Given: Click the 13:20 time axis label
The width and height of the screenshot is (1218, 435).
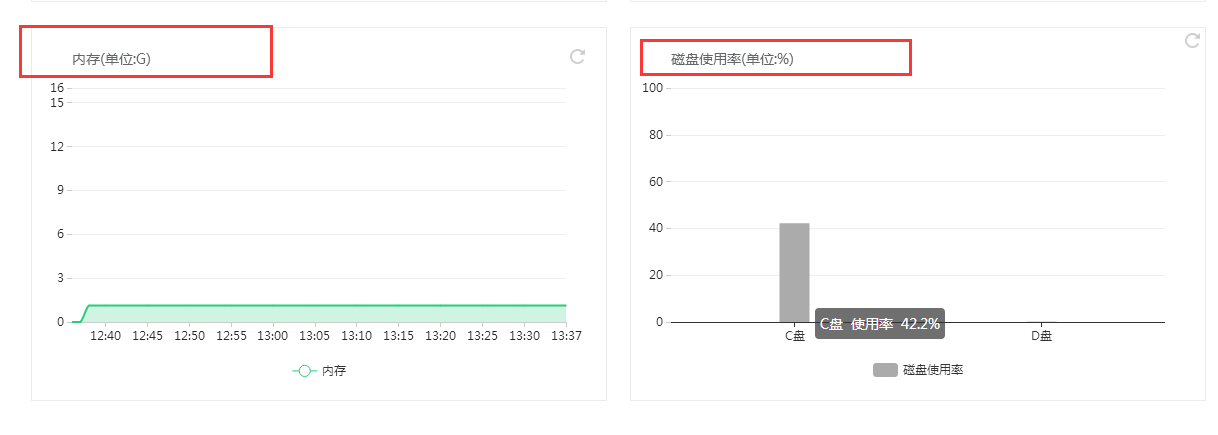Looking at the screenshot, I should click(441, 336).
